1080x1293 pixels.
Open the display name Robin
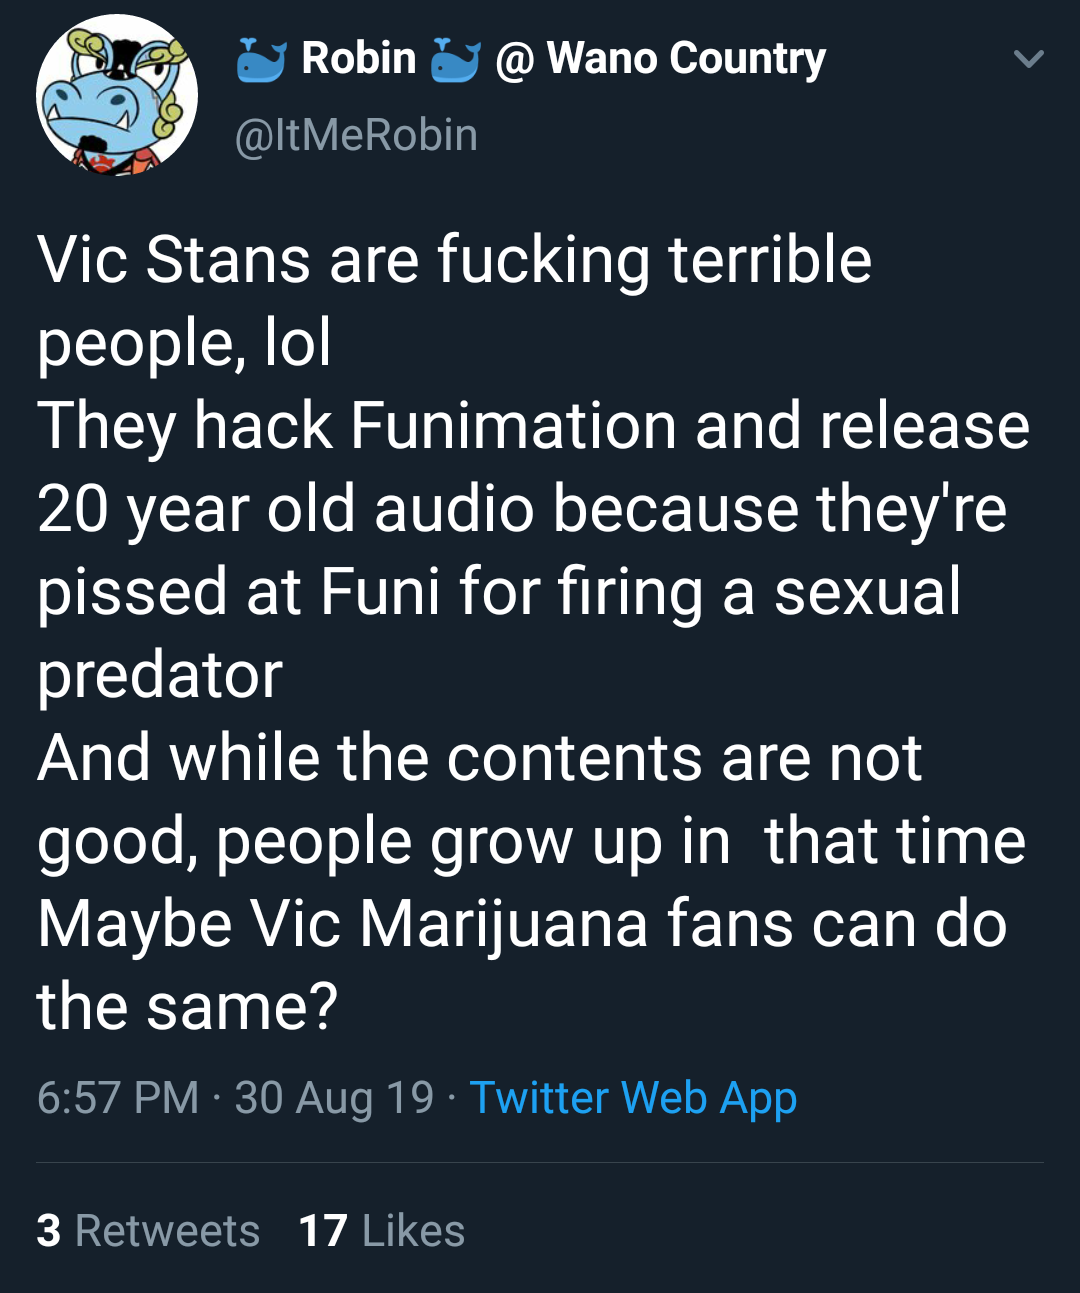tap(359, 59)
